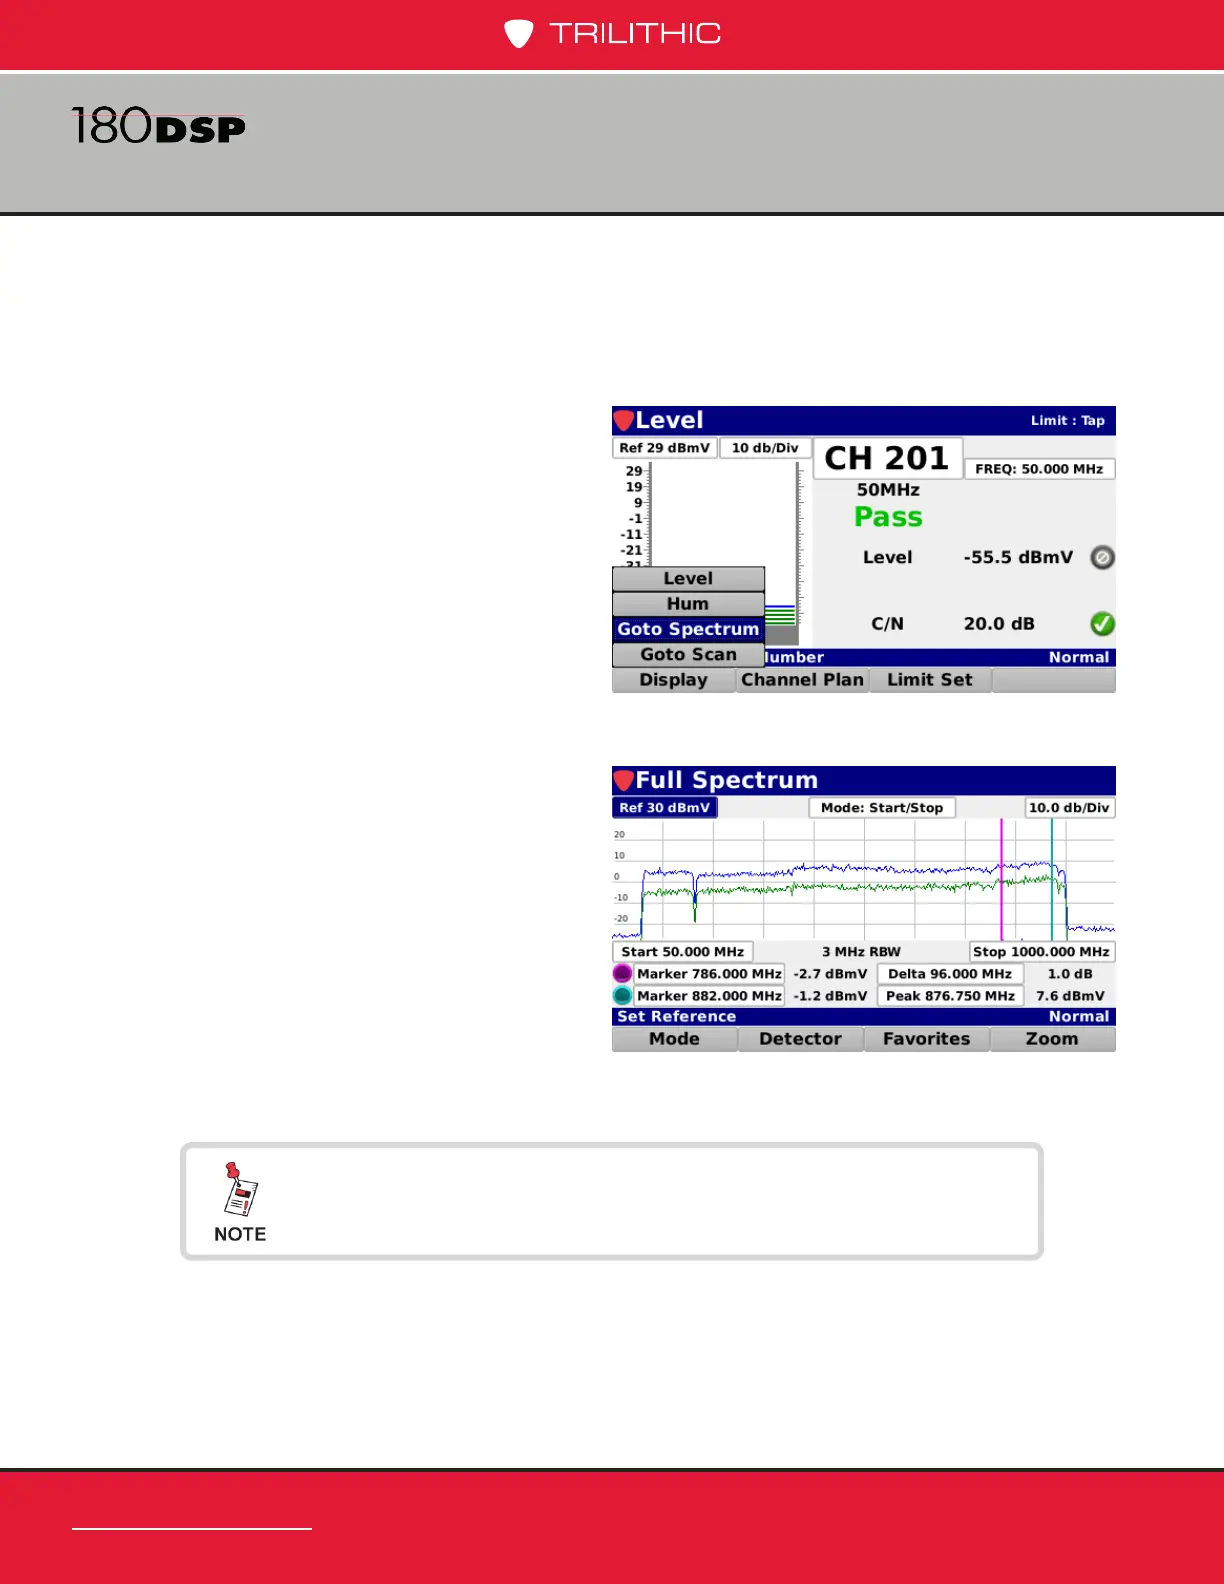Click the teal marker line on spectrum graph
The width and height of the screenshot is (1224, 1584).
click(1051, 880)
